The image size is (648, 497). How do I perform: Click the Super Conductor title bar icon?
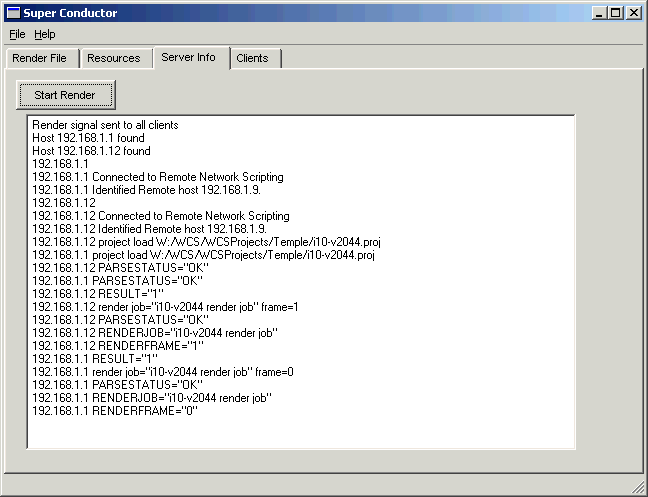14,13
